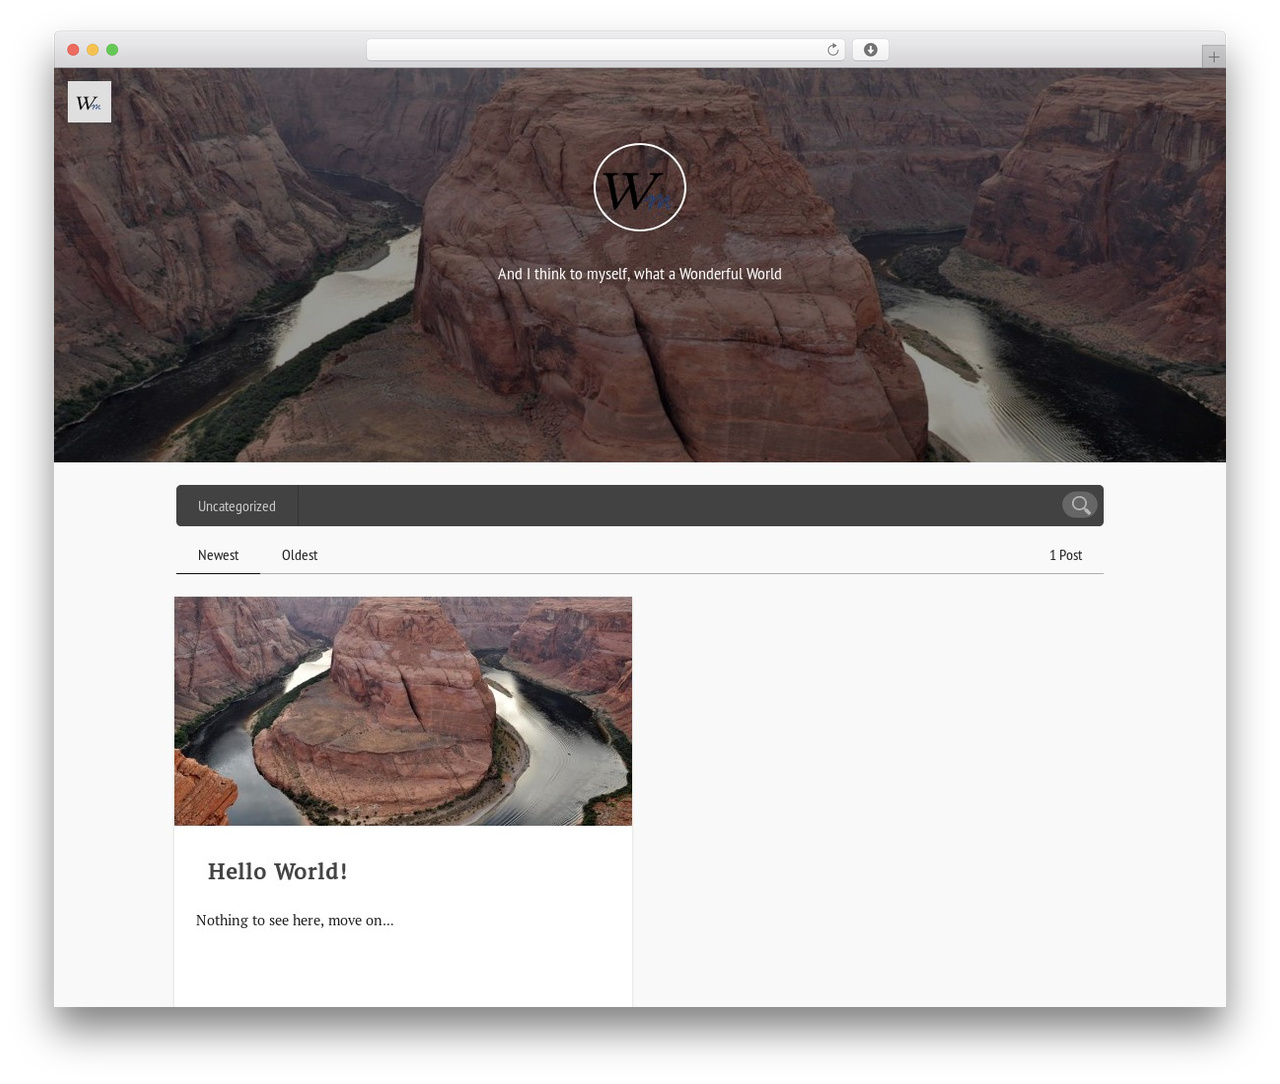Open the search magnifier icon
Screen dimensions: 1280x1084
[1080, 505]
